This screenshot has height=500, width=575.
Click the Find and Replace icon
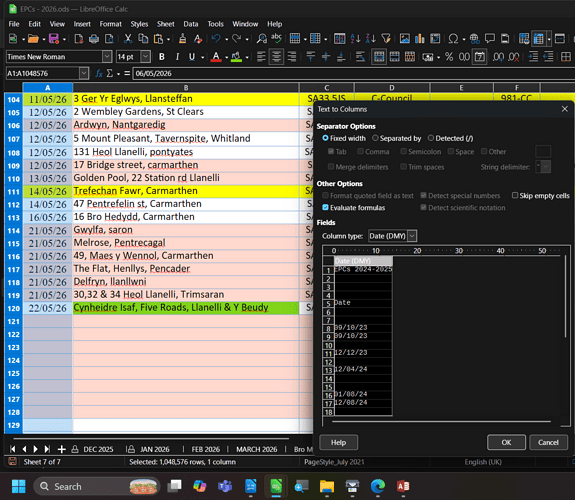[x=261, y=39]
